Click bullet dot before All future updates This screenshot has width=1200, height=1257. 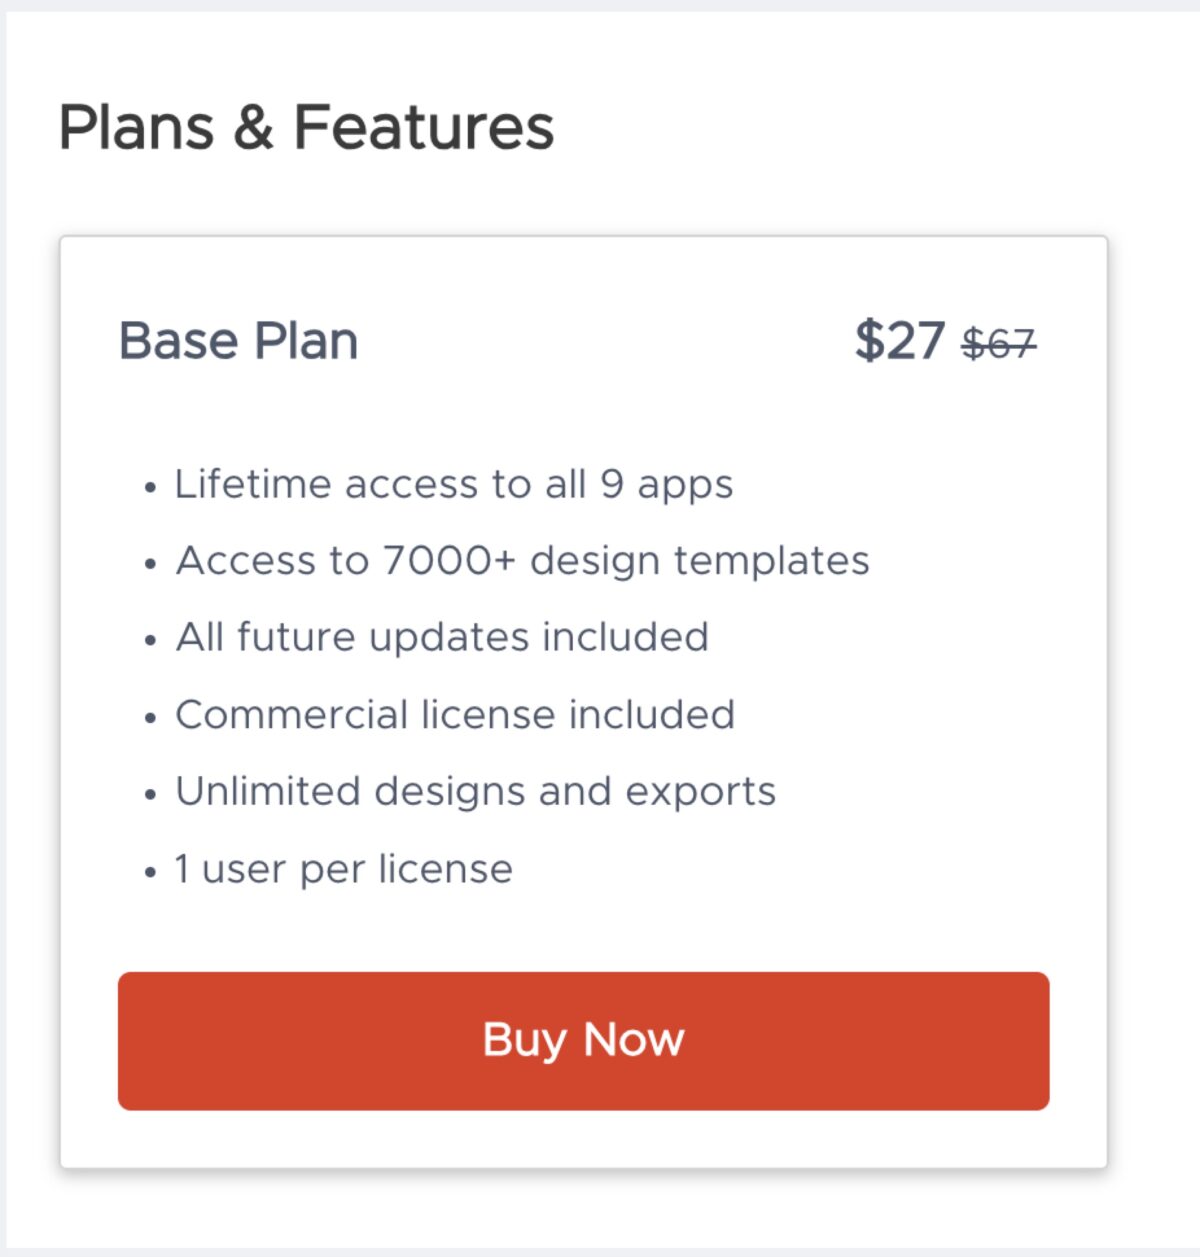pos(150,642)
